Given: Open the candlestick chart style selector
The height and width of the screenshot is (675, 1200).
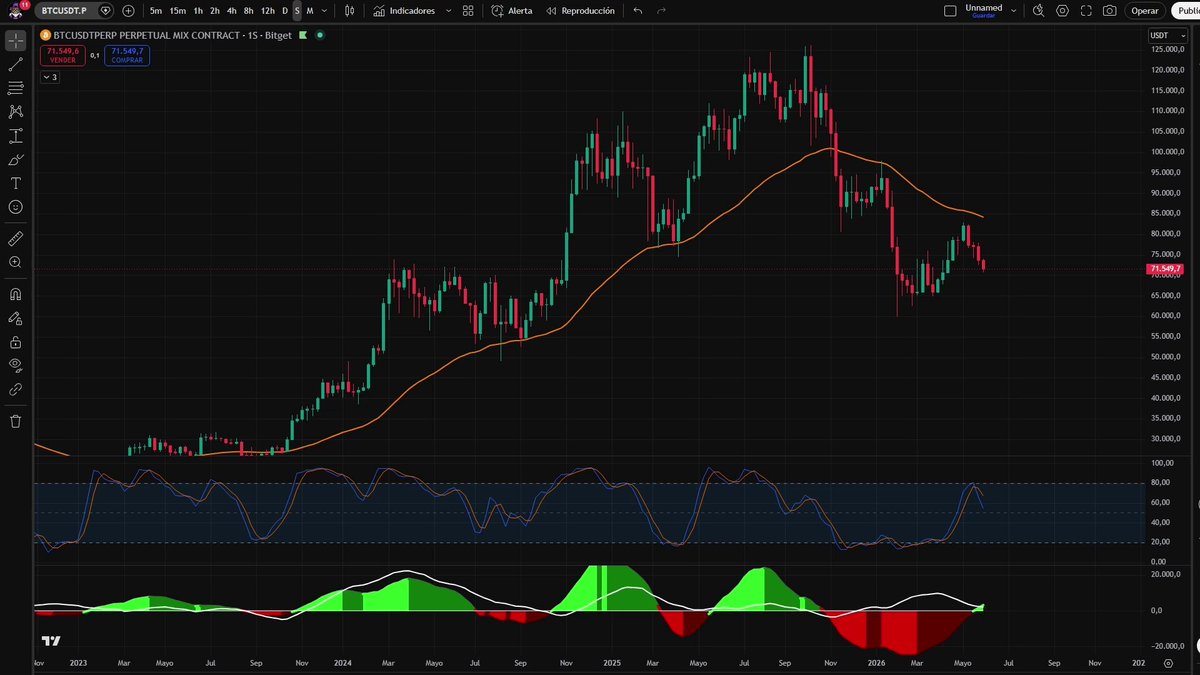Looking at the screenshot, I should click(x=349, y=11).
